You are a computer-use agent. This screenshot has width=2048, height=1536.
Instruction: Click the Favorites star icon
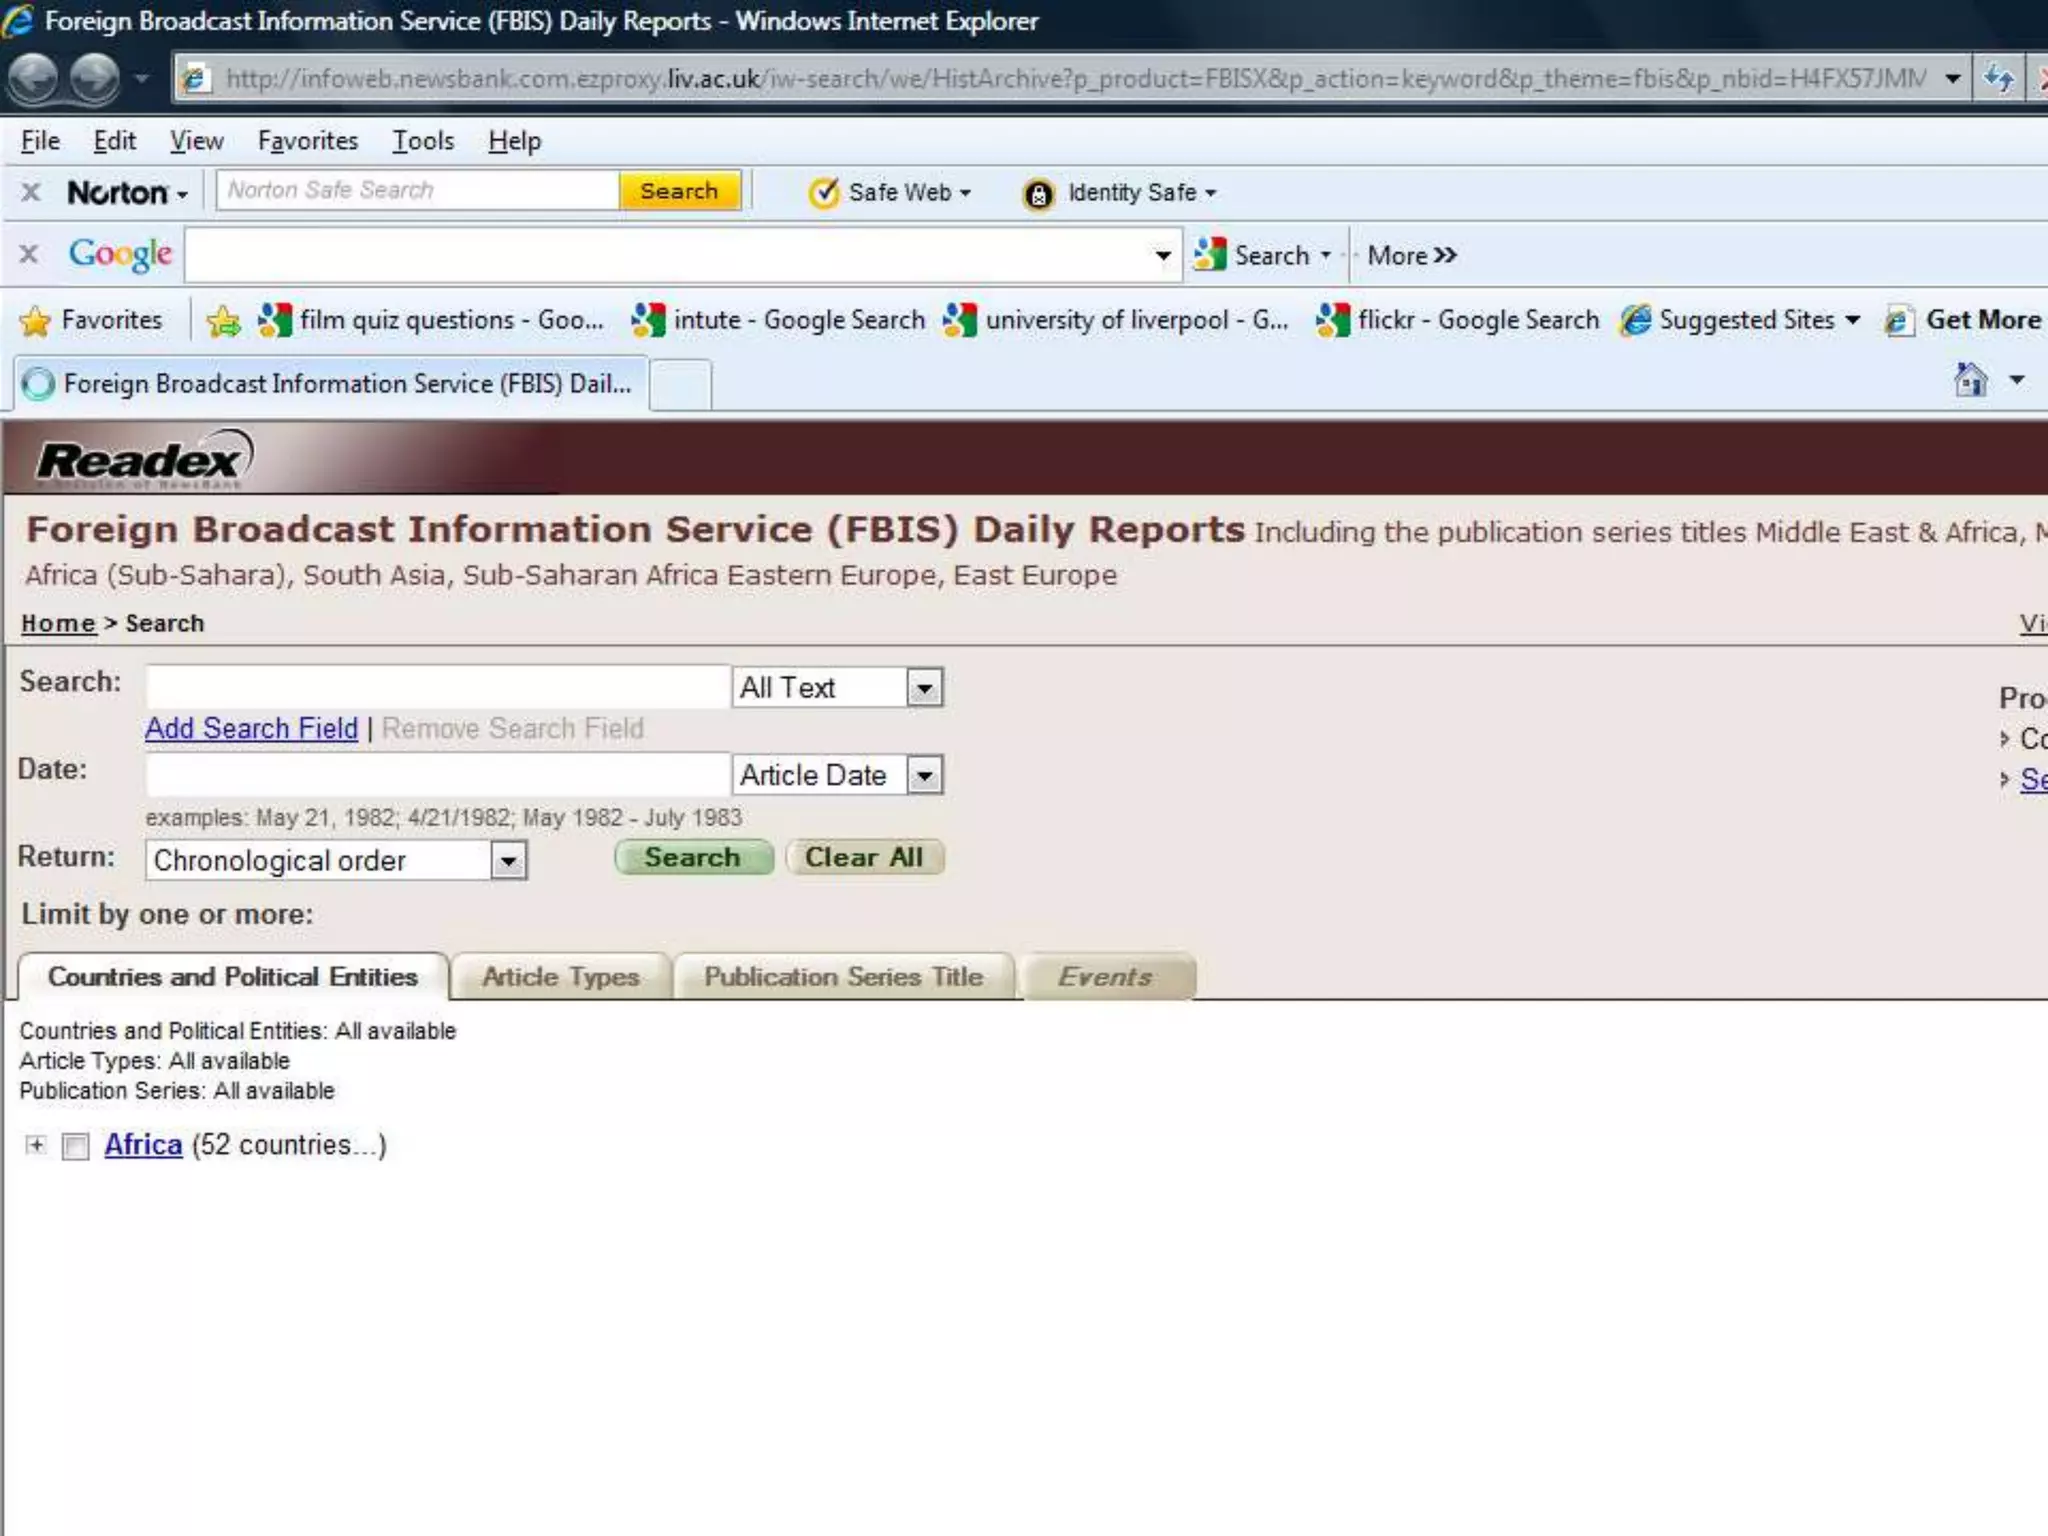tap(36, 321)
